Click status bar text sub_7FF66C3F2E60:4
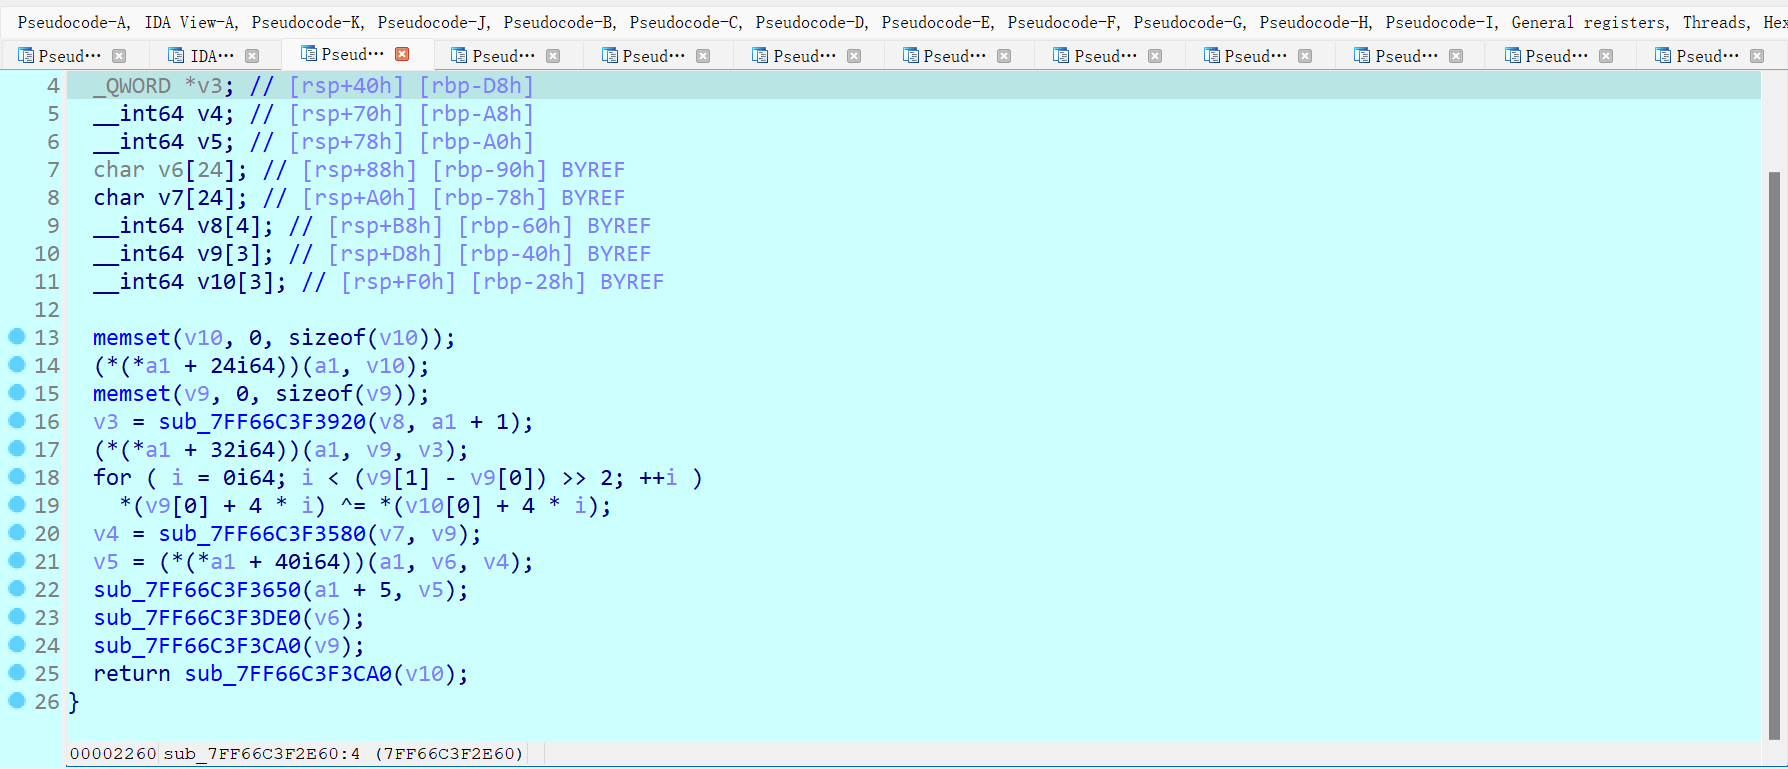Viewport: 1788px width, 769px height. click(262, 753)
